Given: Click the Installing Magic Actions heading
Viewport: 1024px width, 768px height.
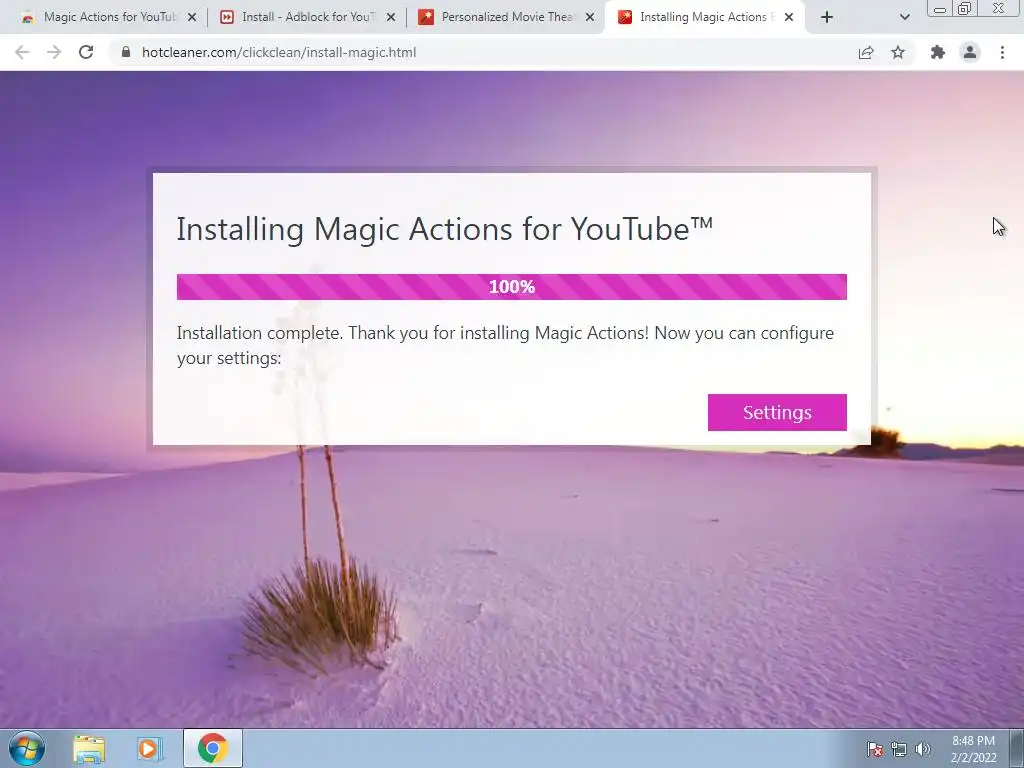Looking at the screenshot, I should pos(445,229).
